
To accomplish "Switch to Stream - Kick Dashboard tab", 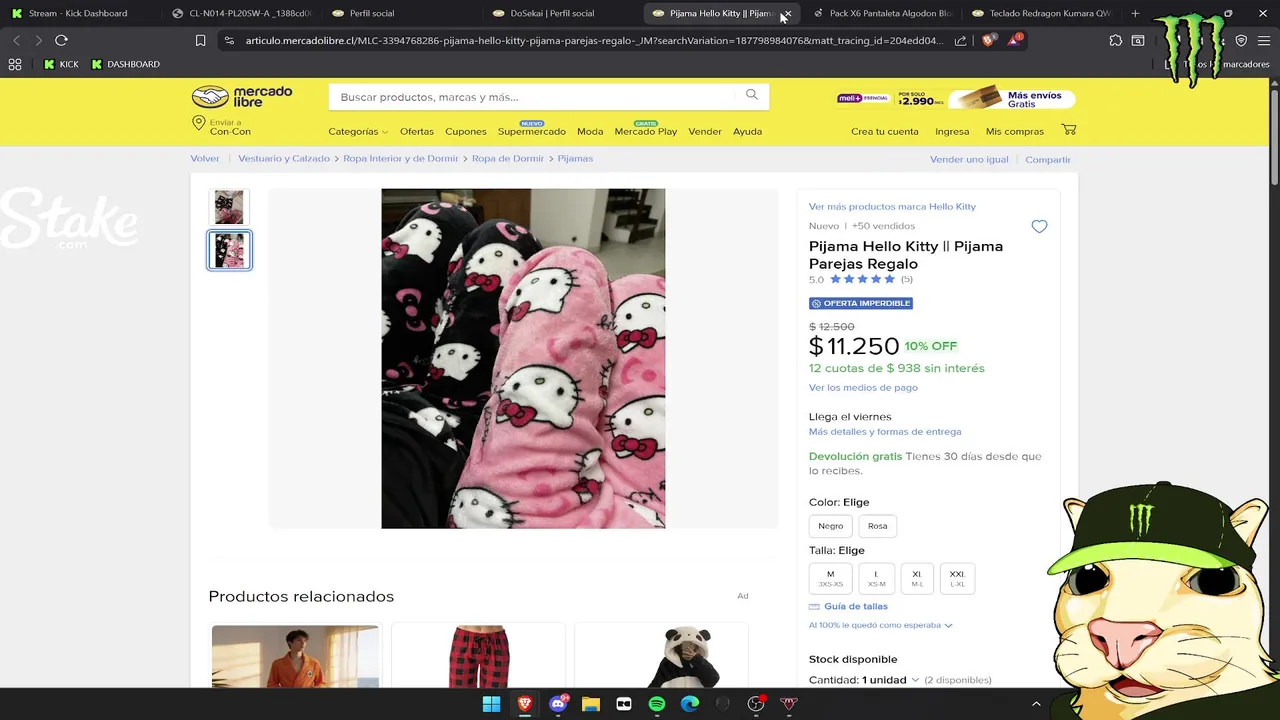I will pos(76,13).
